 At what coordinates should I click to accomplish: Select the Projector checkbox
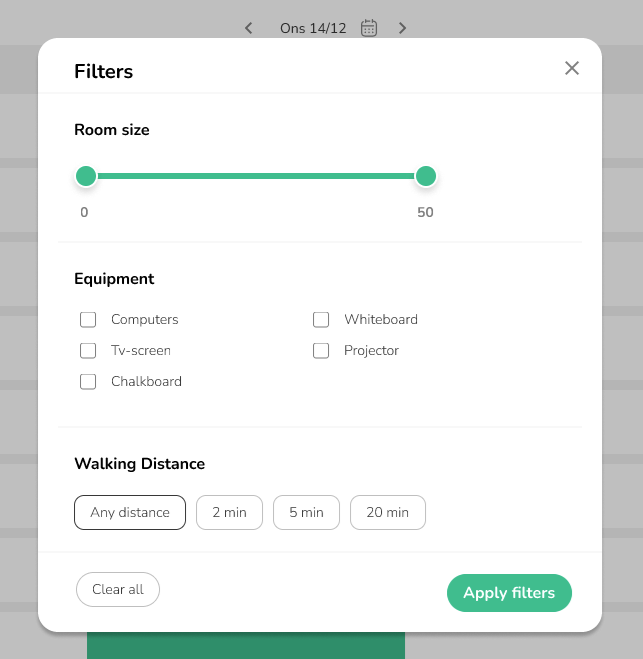321,351
